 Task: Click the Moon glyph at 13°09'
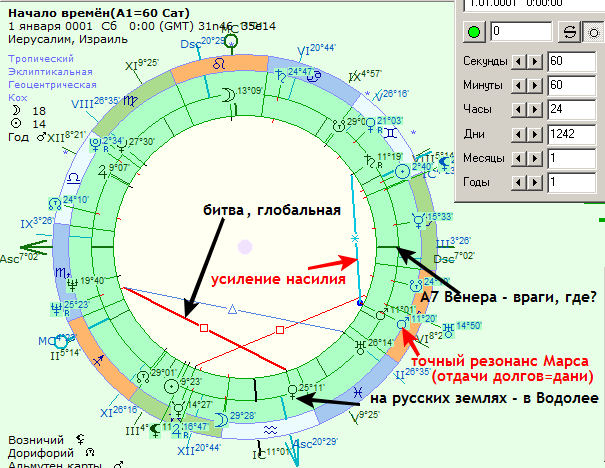(228, 95)
